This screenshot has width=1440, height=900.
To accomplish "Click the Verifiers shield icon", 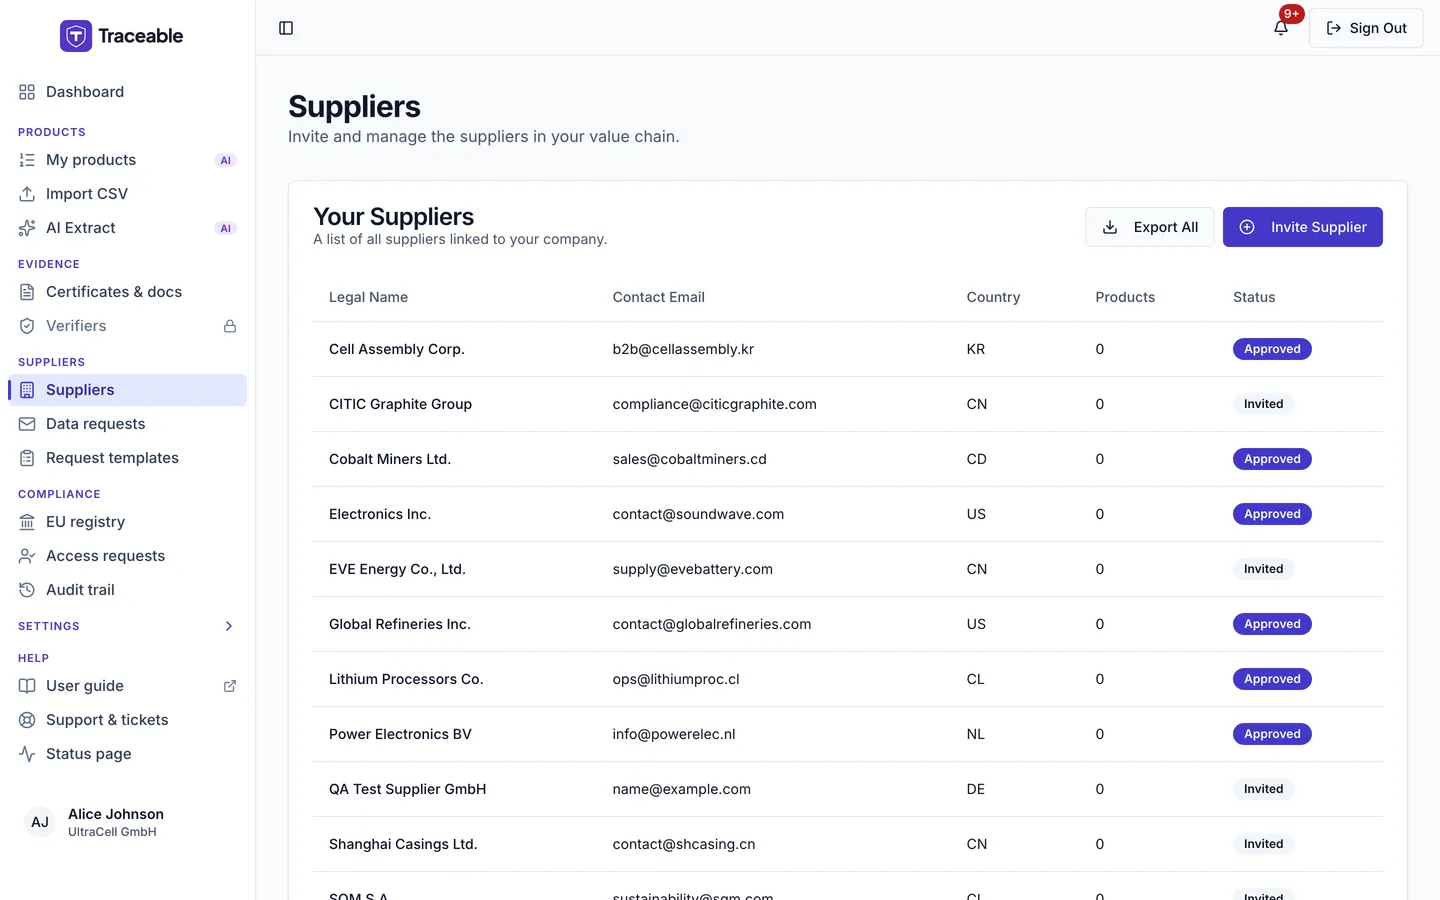I will tap(27, 326).
